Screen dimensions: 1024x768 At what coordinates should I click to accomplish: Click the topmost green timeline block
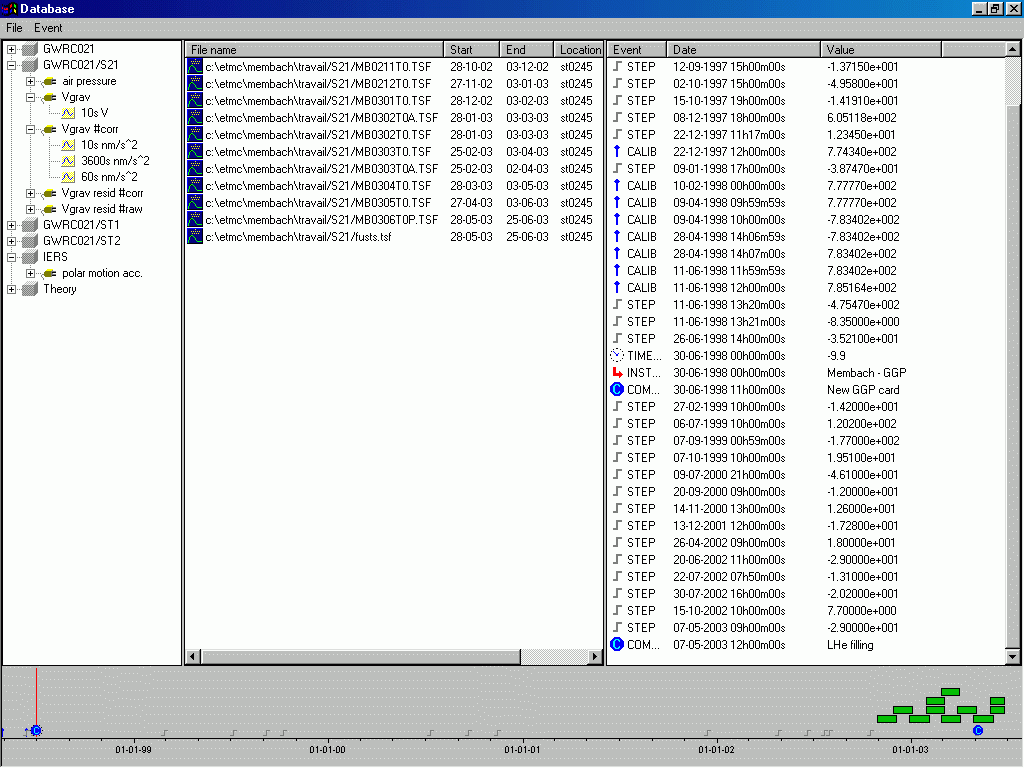[950, 691]
